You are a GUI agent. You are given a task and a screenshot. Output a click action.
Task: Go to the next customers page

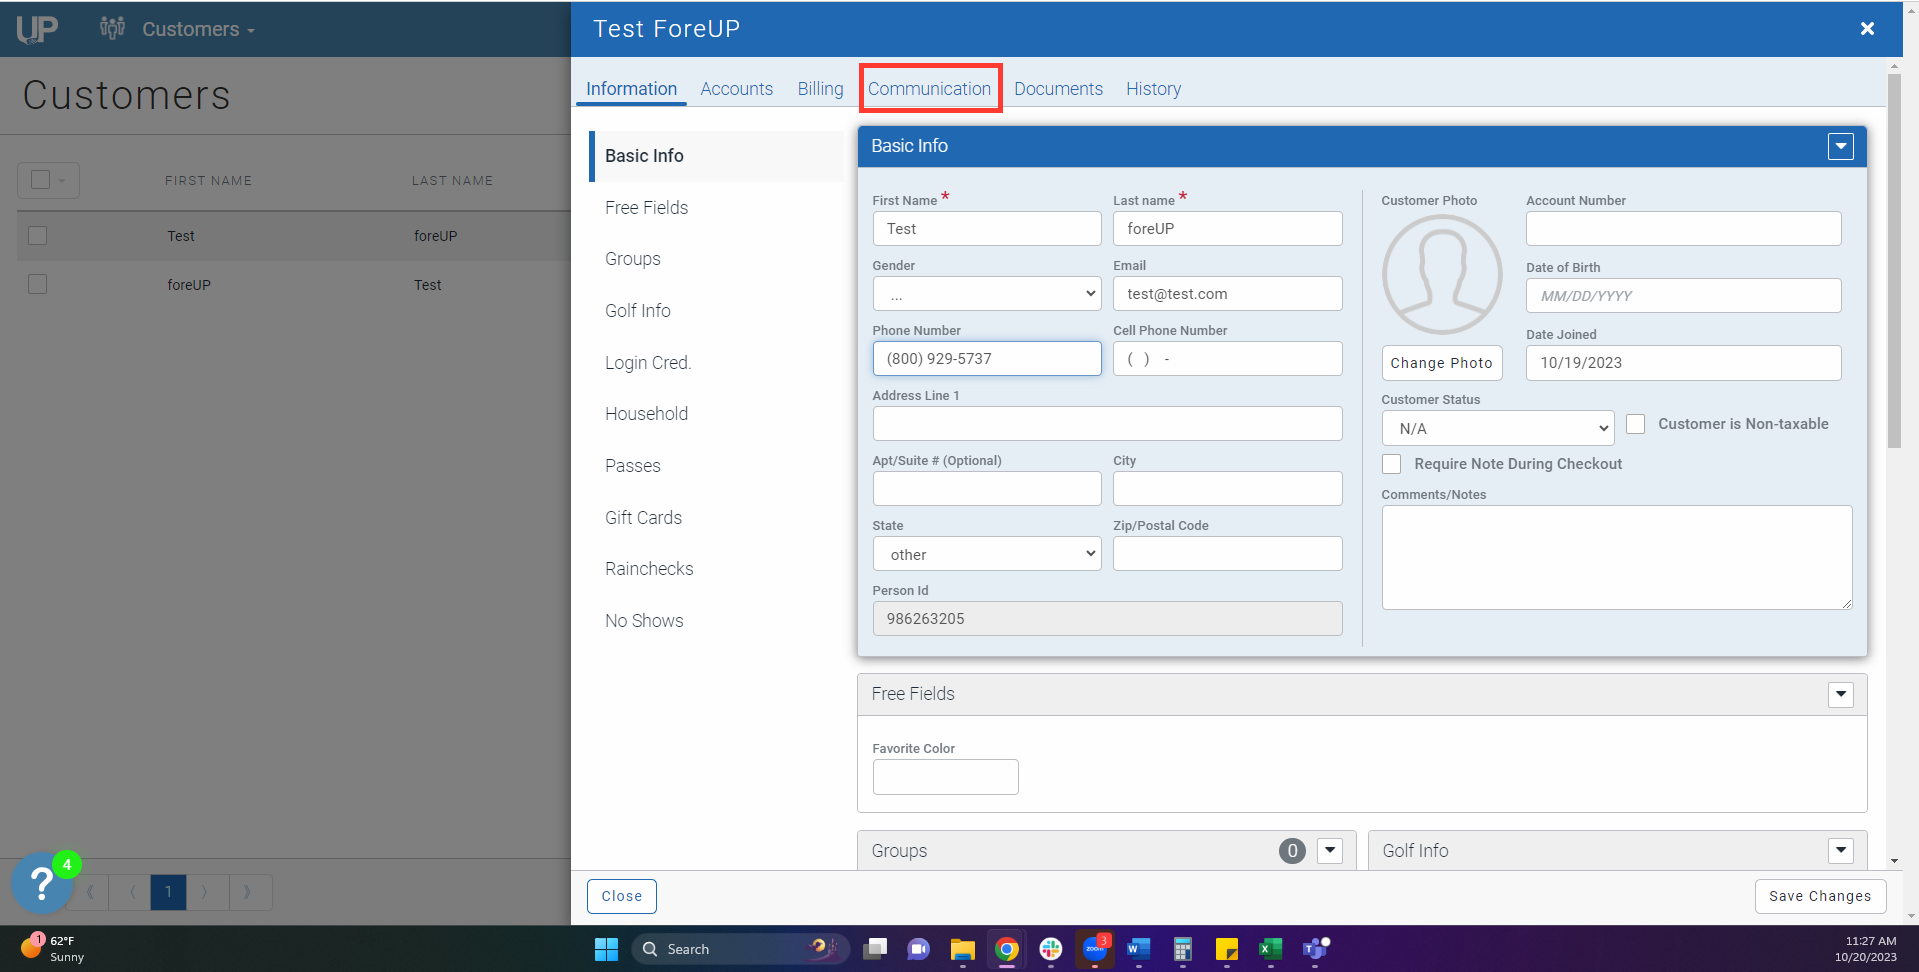click(x=206, y=892)
